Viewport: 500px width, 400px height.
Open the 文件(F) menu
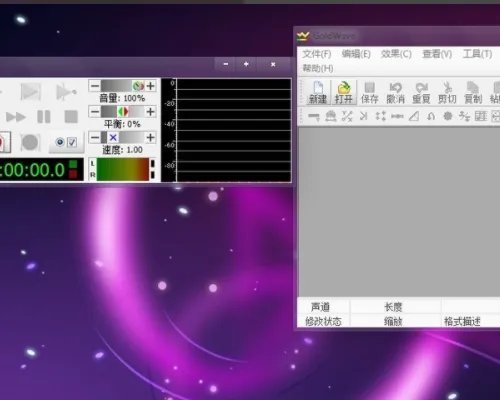[317, 54]
